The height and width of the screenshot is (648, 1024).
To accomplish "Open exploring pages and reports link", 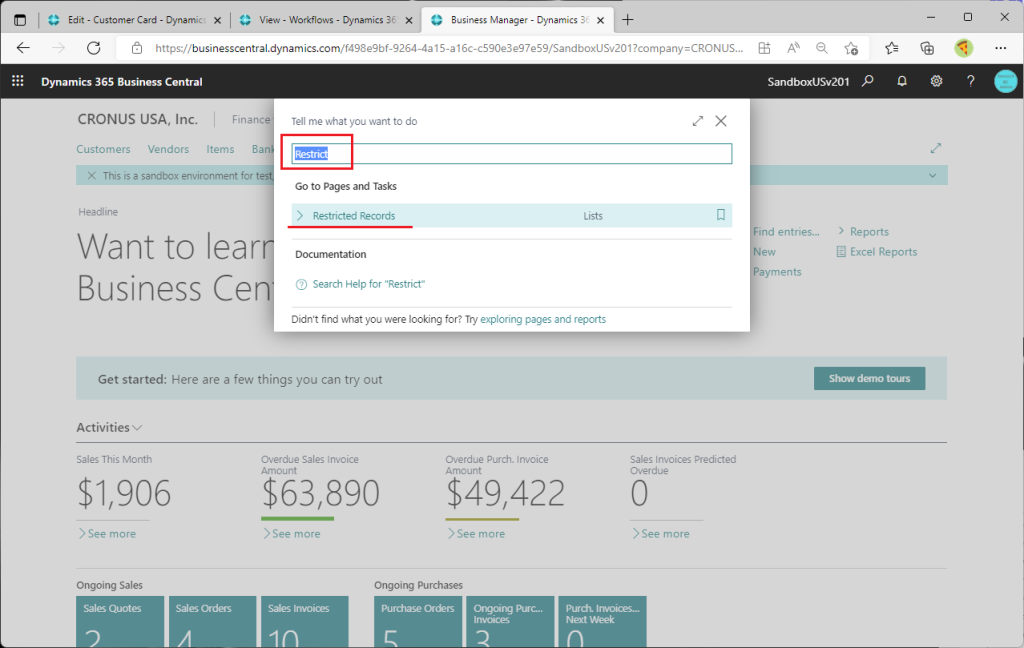I will click(543, 319).
